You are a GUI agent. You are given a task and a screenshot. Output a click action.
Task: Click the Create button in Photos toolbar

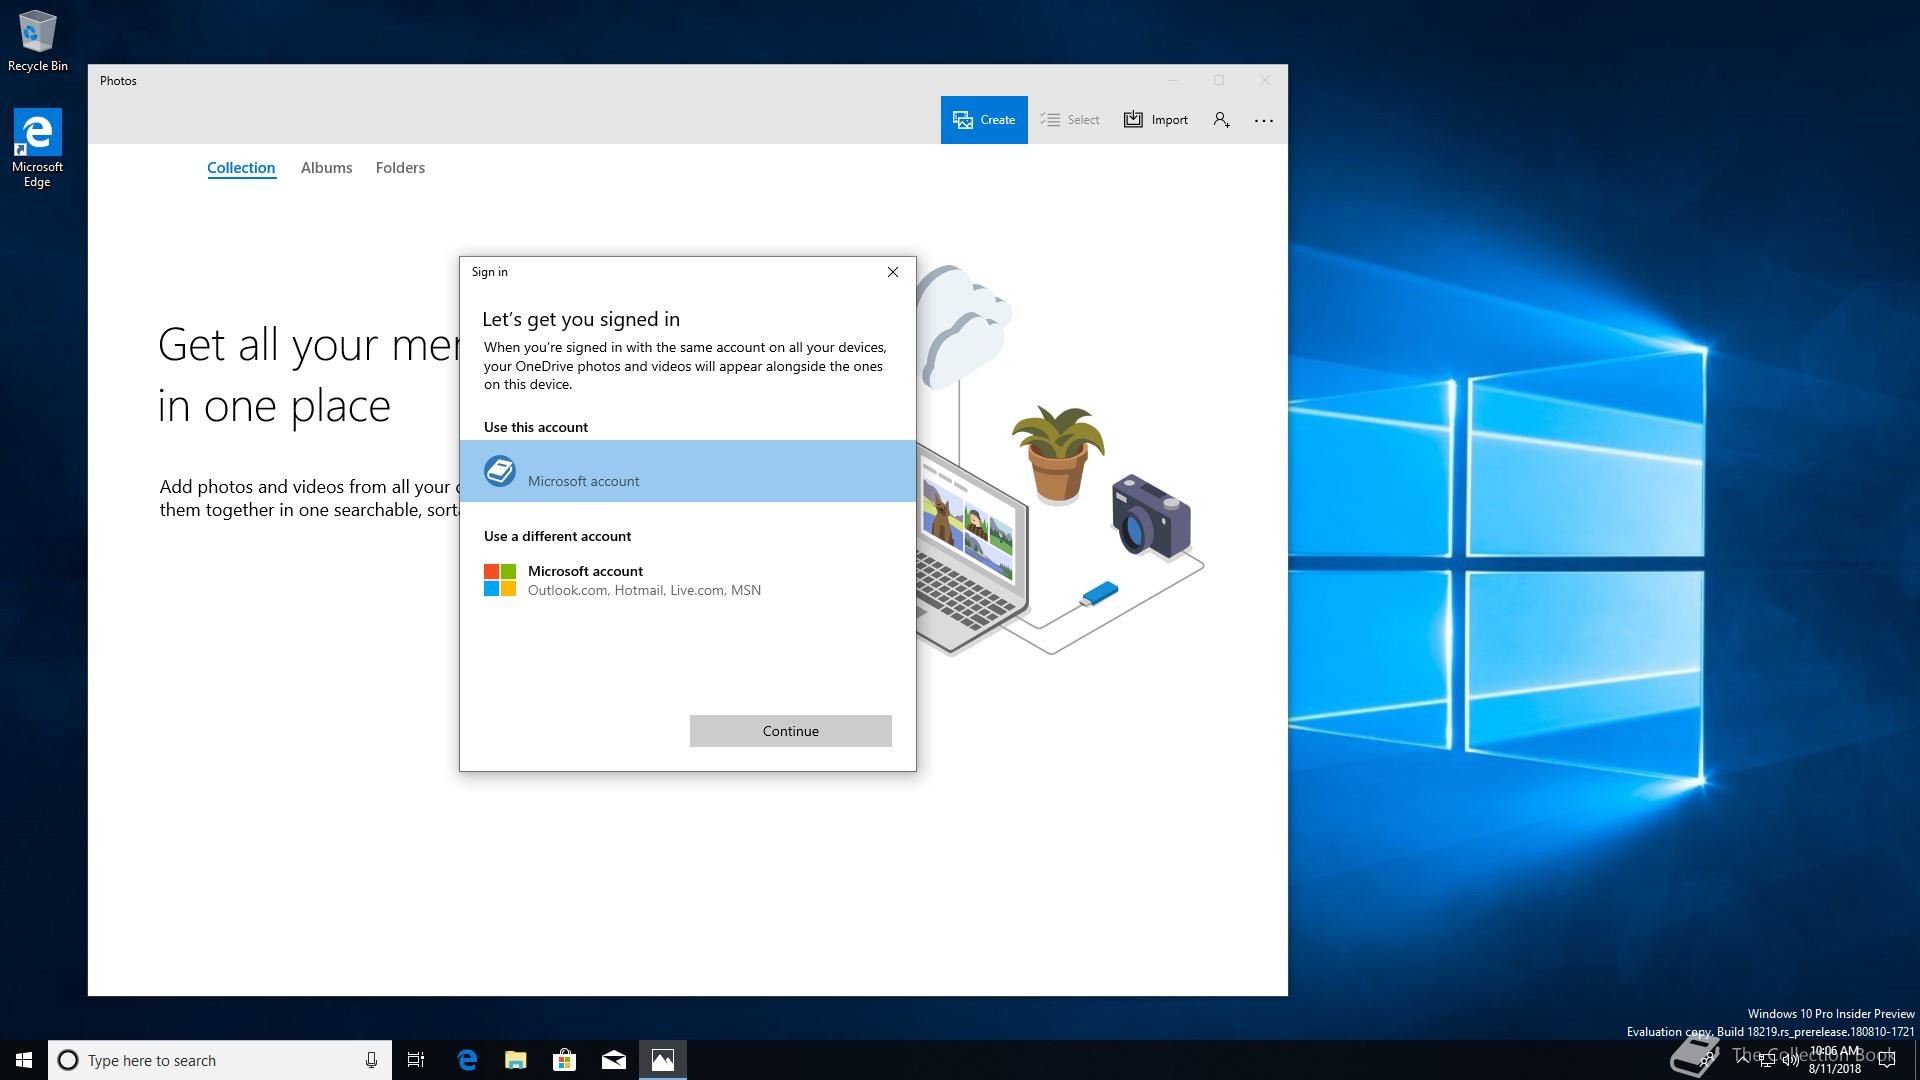984,120
